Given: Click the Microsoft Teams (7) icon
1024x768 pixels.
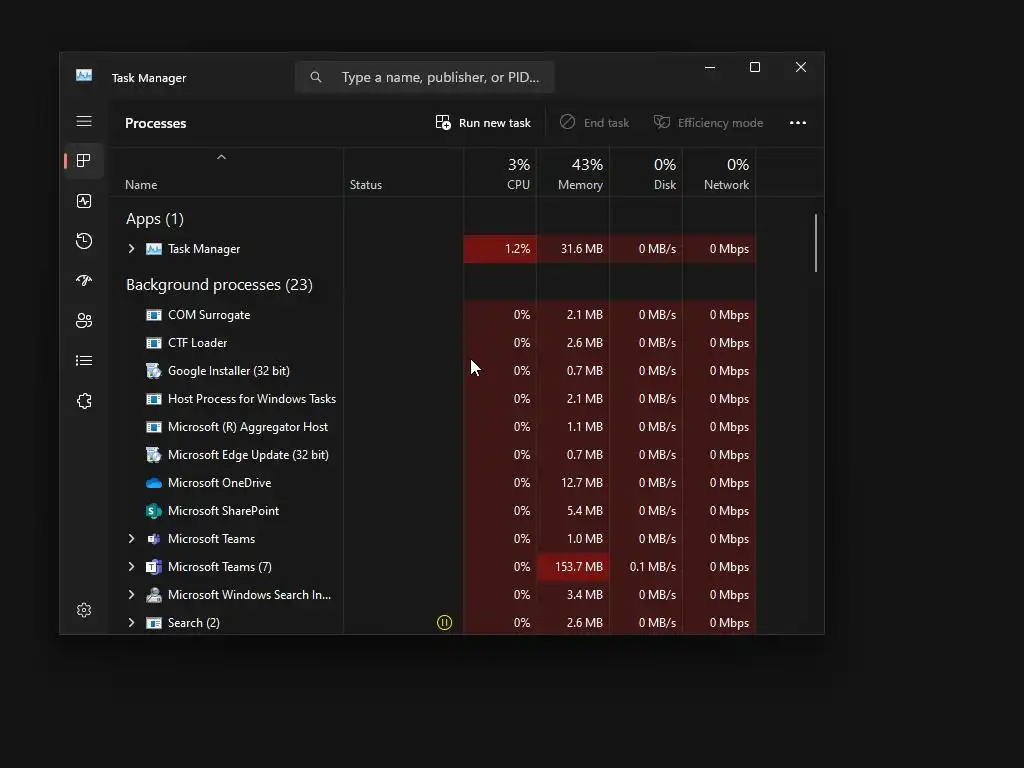Looking at the screenshot, I should [153, 567].
